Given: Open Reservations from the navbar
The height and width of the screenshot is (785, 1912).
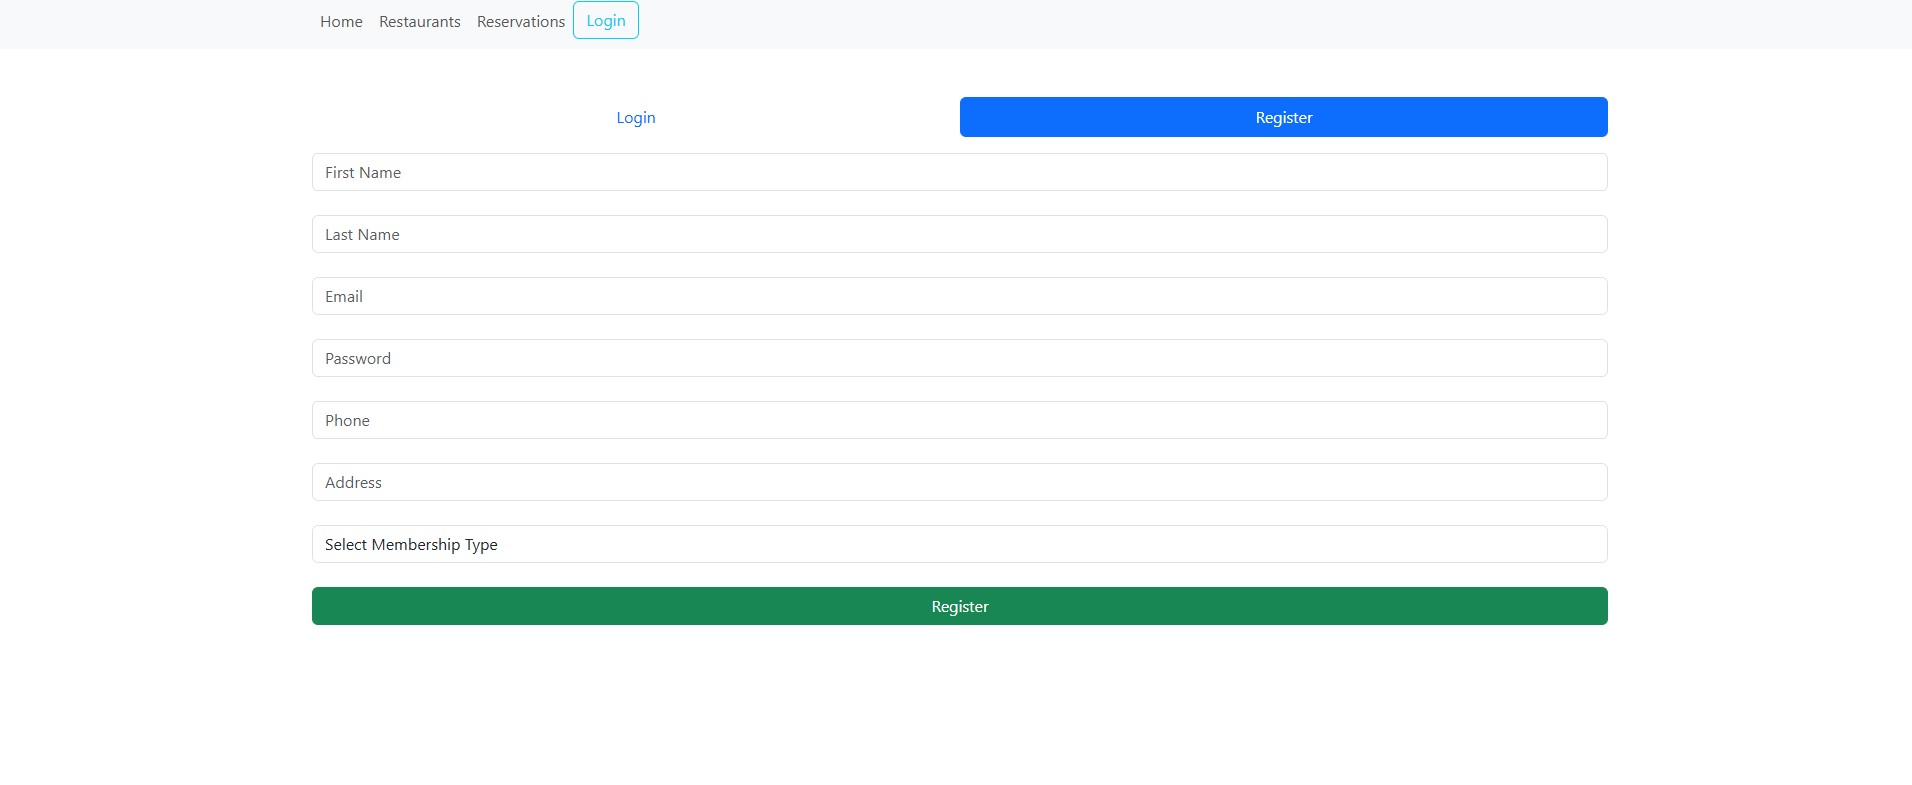Looking at the screenshot, I should coord(520,21).
